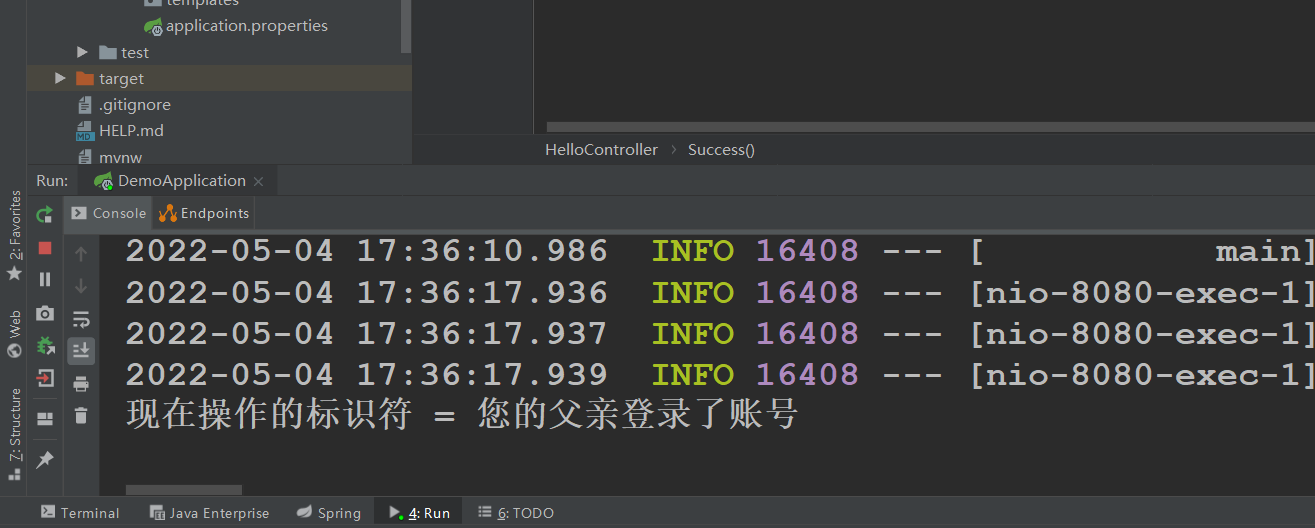The image size is (1315, 528).
Task: Open the 6: TODO tool window
Action: point(516,513)
